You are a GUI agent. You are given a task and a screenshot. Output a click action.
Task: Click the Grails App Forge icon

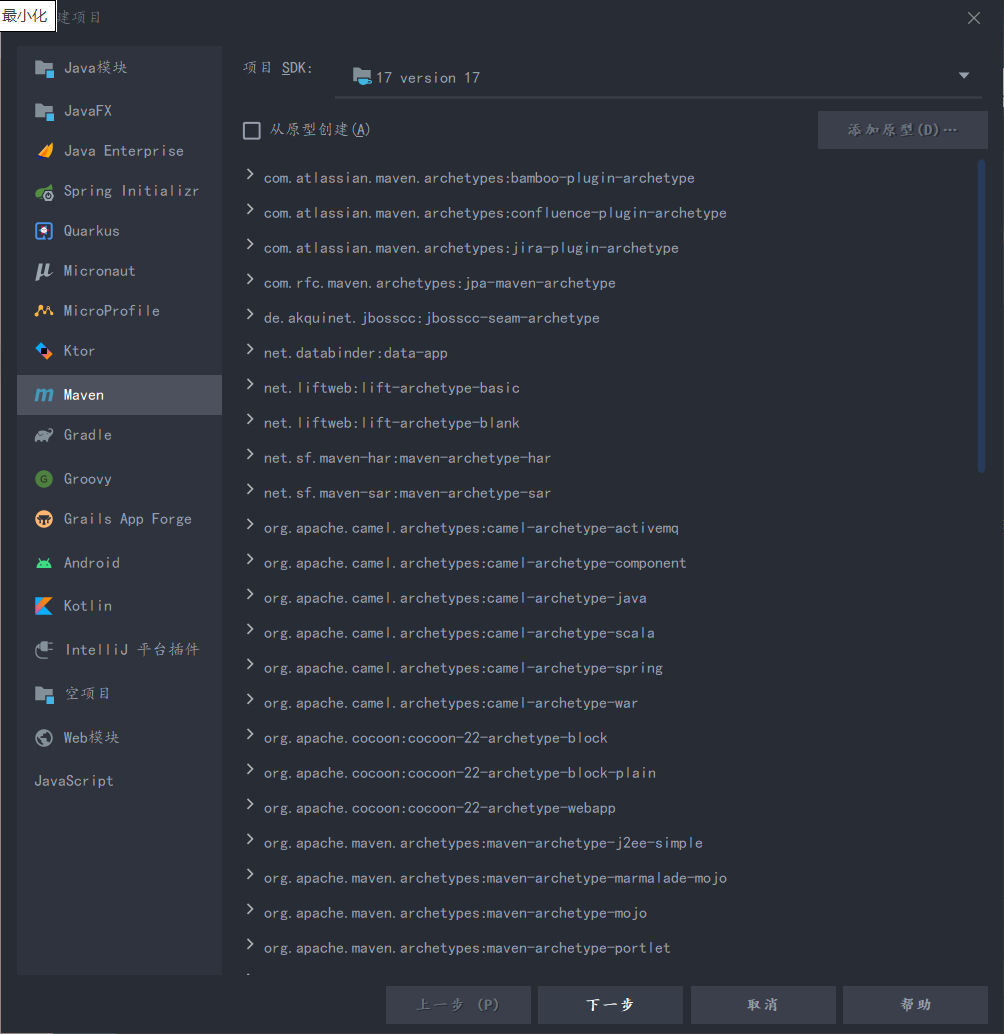(x=44, y=519)
